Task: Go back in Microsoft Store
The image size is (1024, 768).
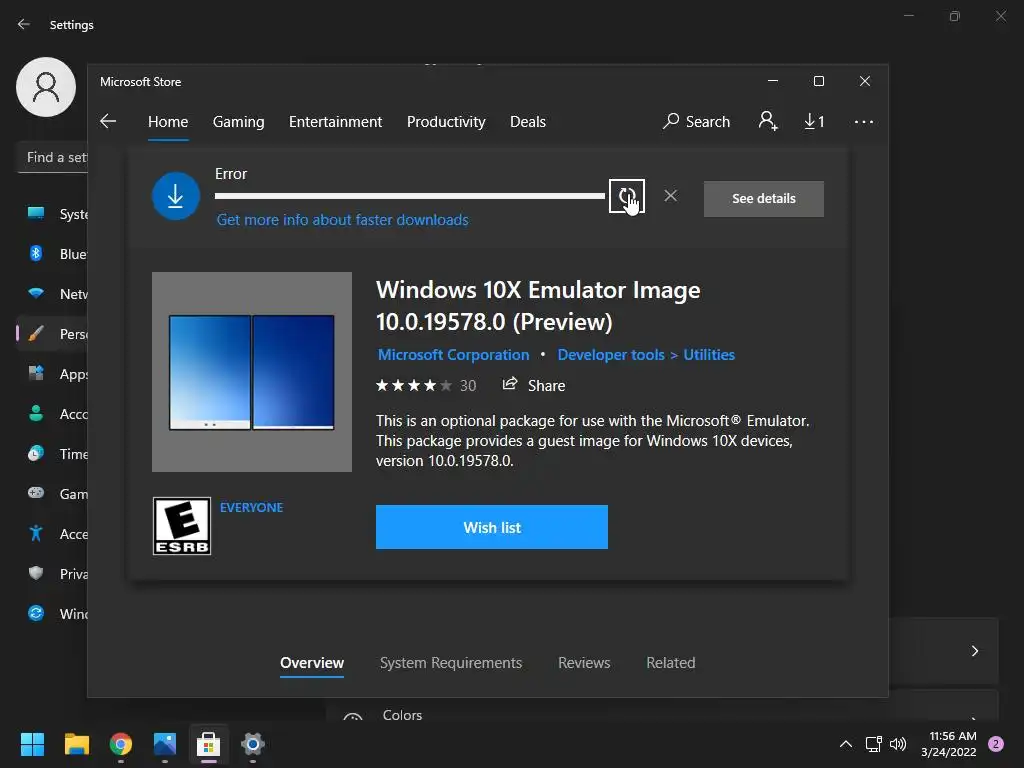Action: pos(108,121)
